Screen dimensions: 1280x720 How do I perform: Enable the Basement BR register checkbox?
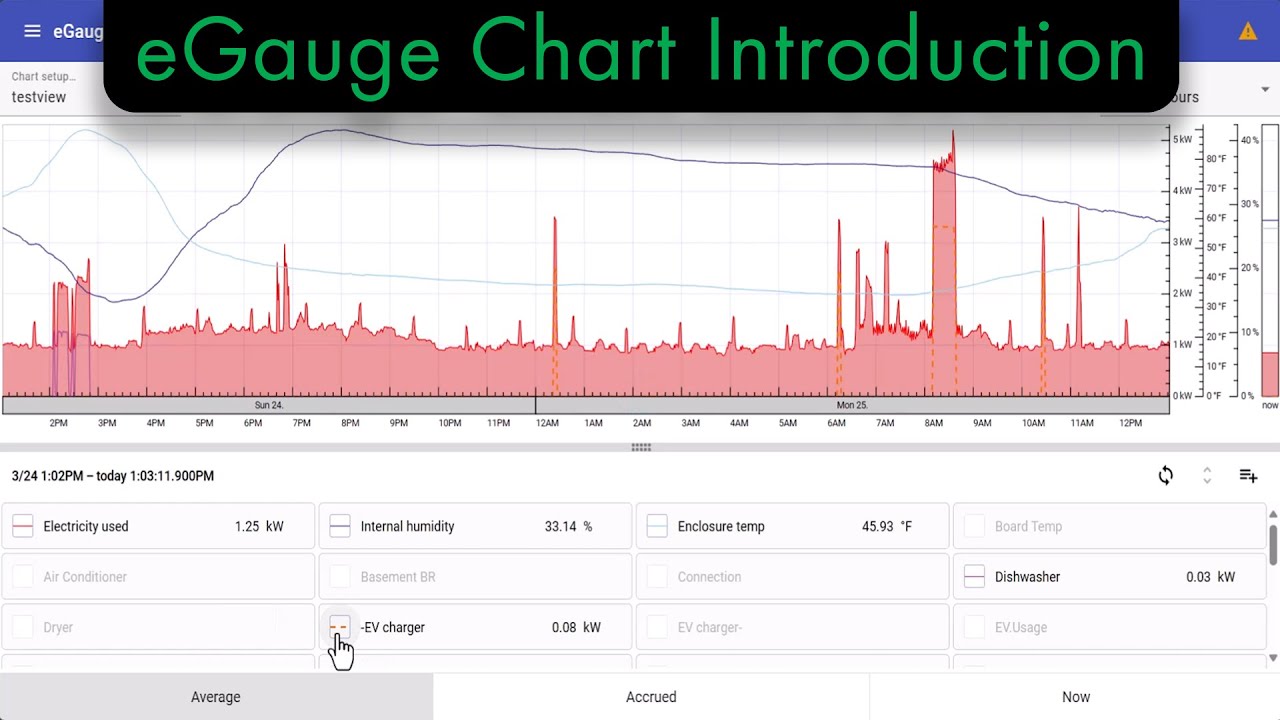tap(340, 577)
